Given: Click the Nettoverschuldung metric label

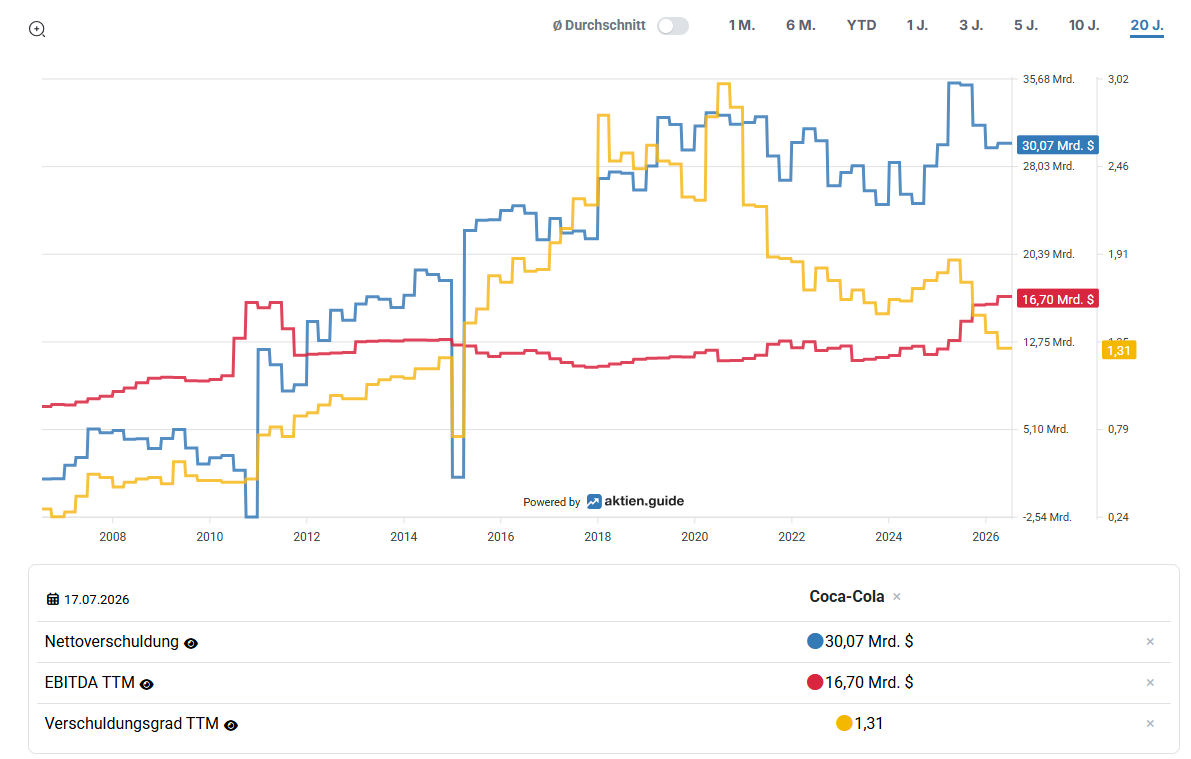Looking at the screenshot, I should (112, 642).
